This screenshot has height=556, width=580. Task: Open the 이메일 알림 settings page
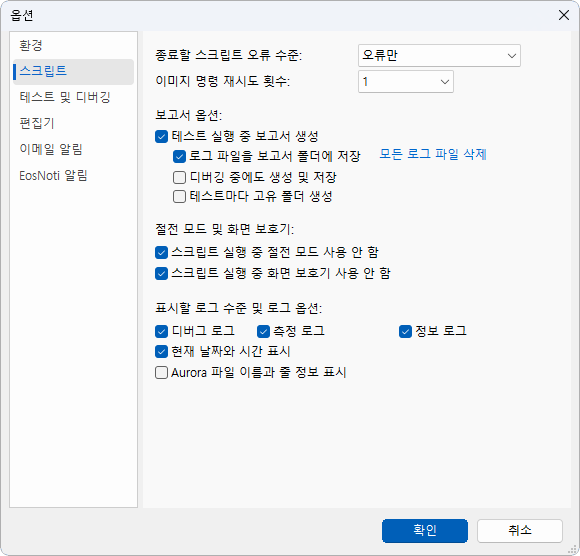click(73, 149)
